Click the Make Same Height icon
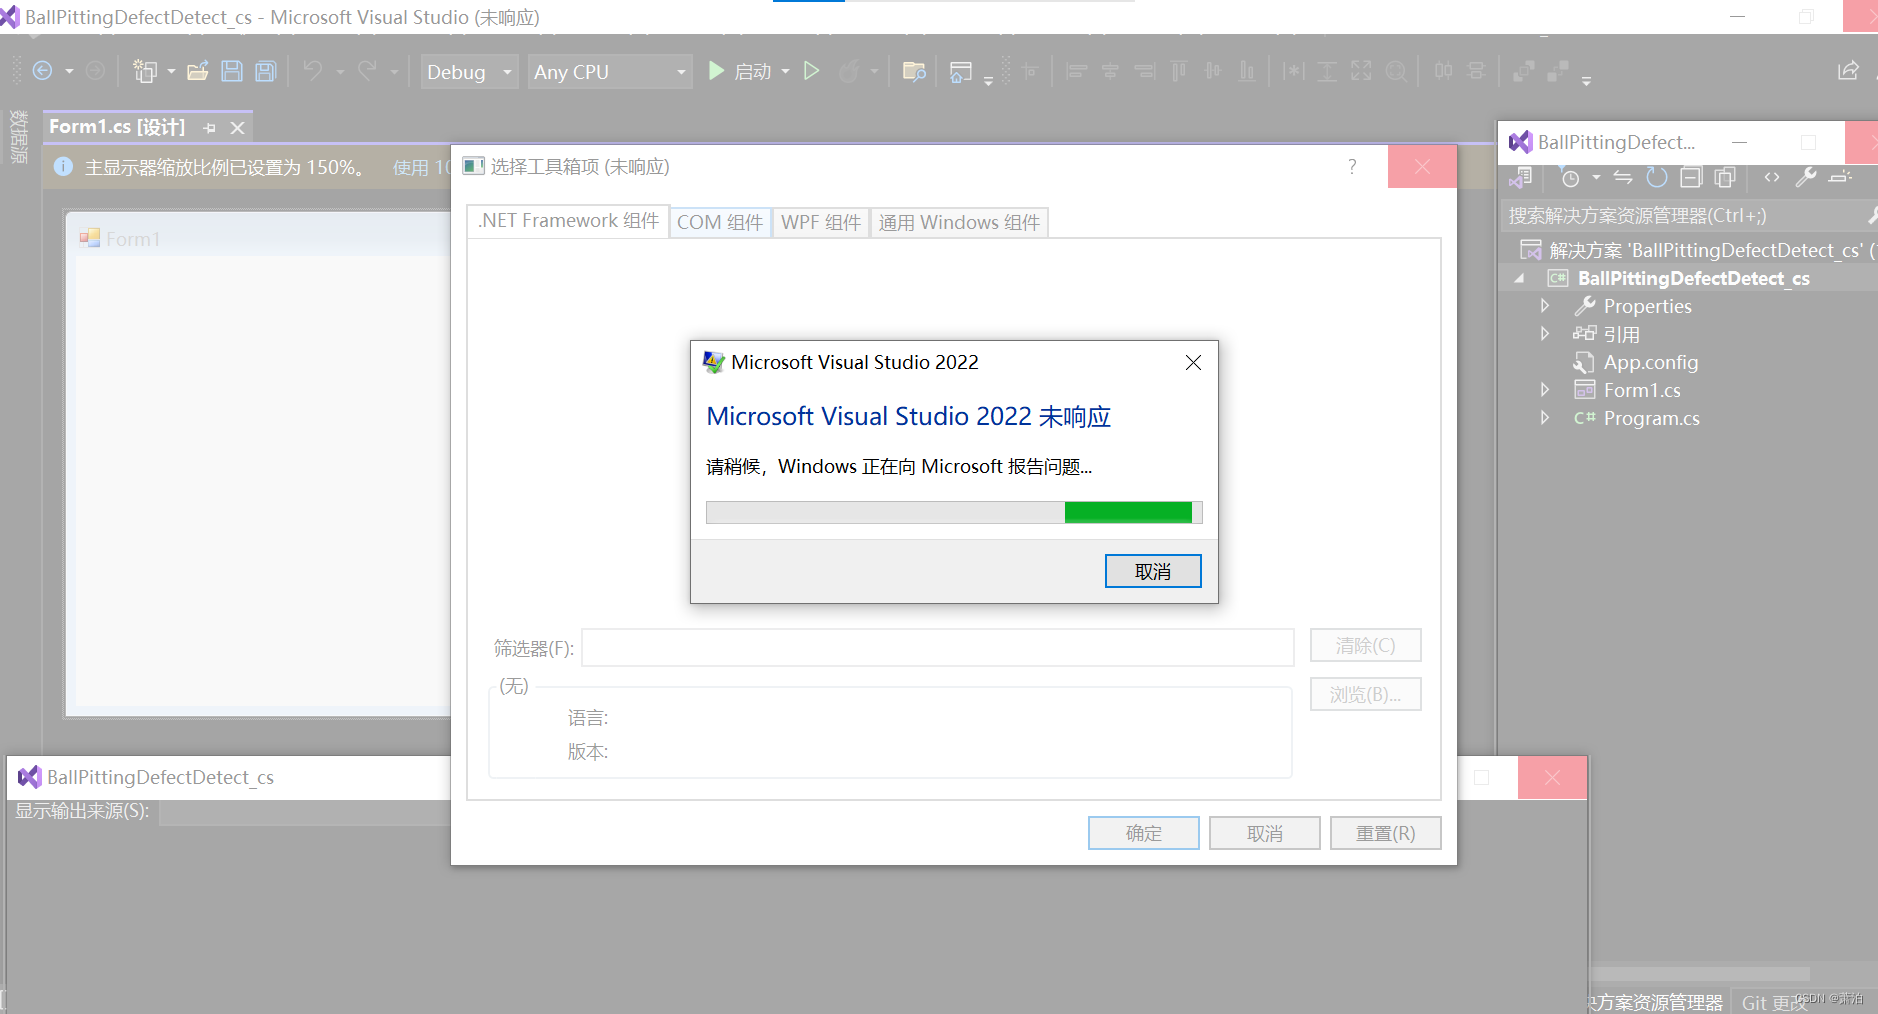 click(x=1327, y=71)
